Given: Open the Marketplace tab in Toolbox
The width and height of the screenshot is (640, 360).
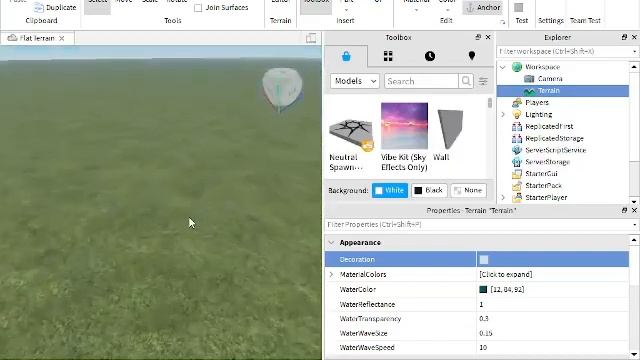Looking at the screenshot, I should coord(346,56).
